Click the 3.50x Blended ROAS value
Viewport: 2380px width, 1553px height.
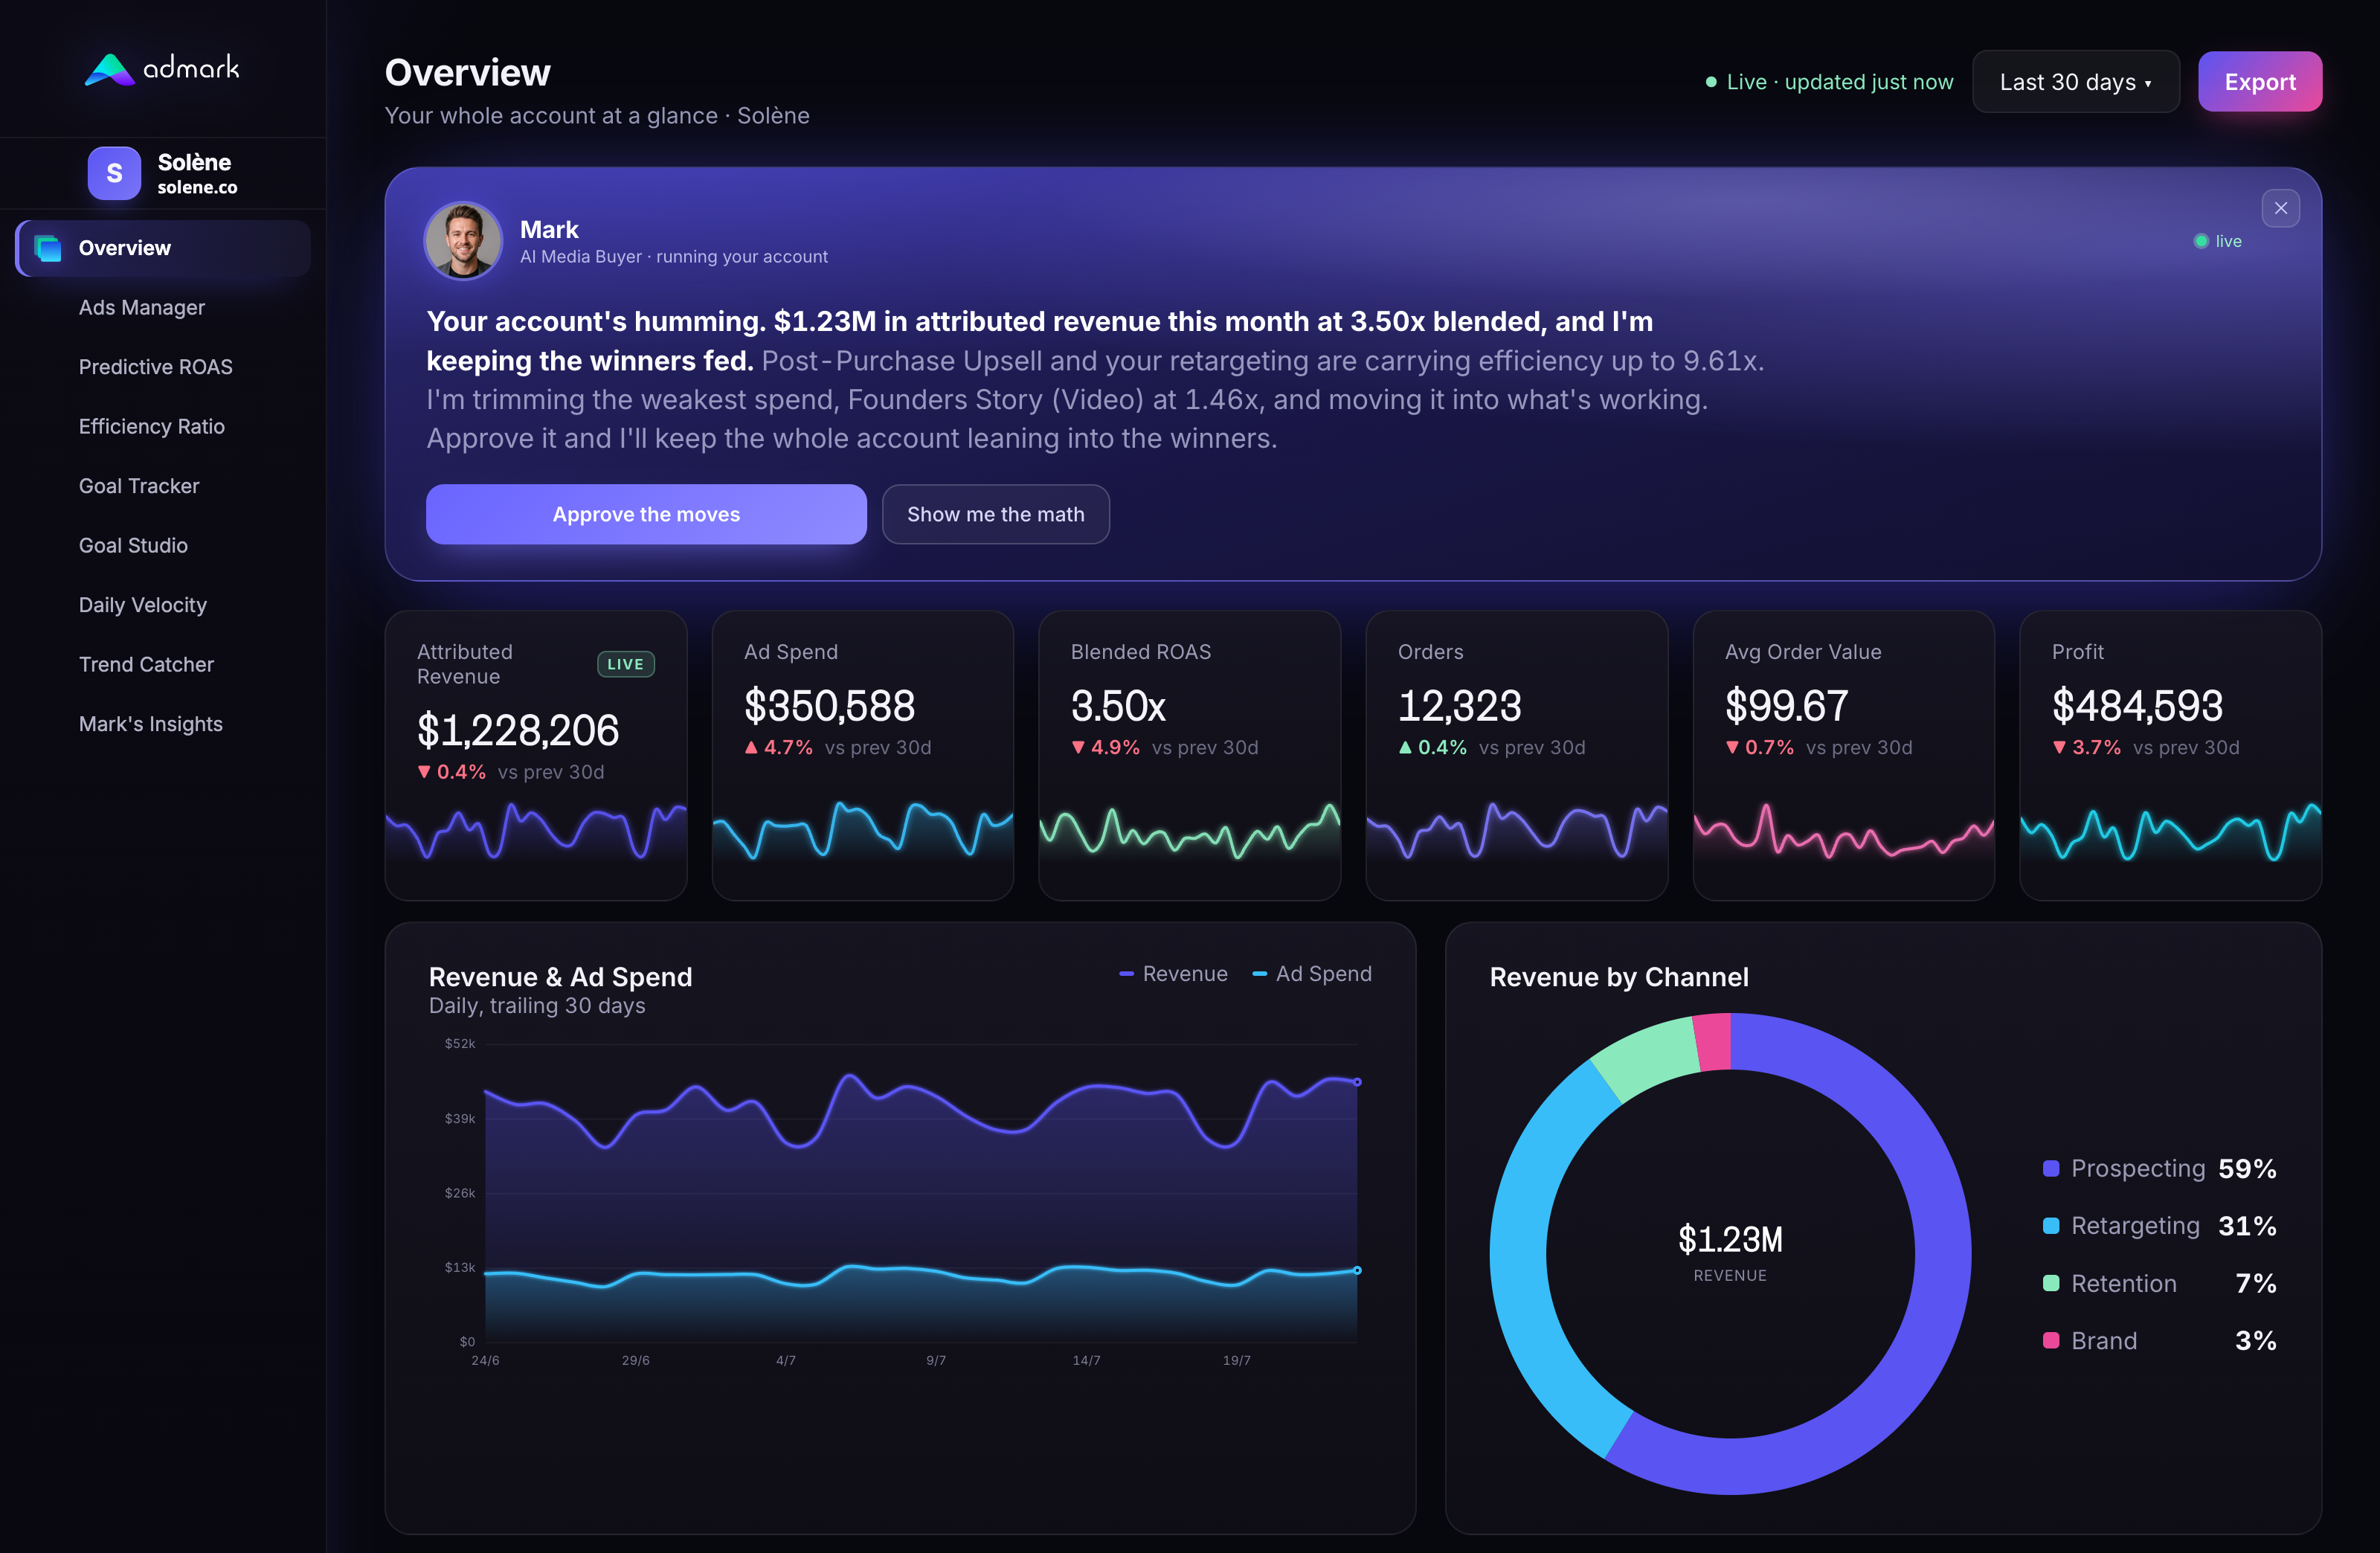click(x=1118, y=706)
